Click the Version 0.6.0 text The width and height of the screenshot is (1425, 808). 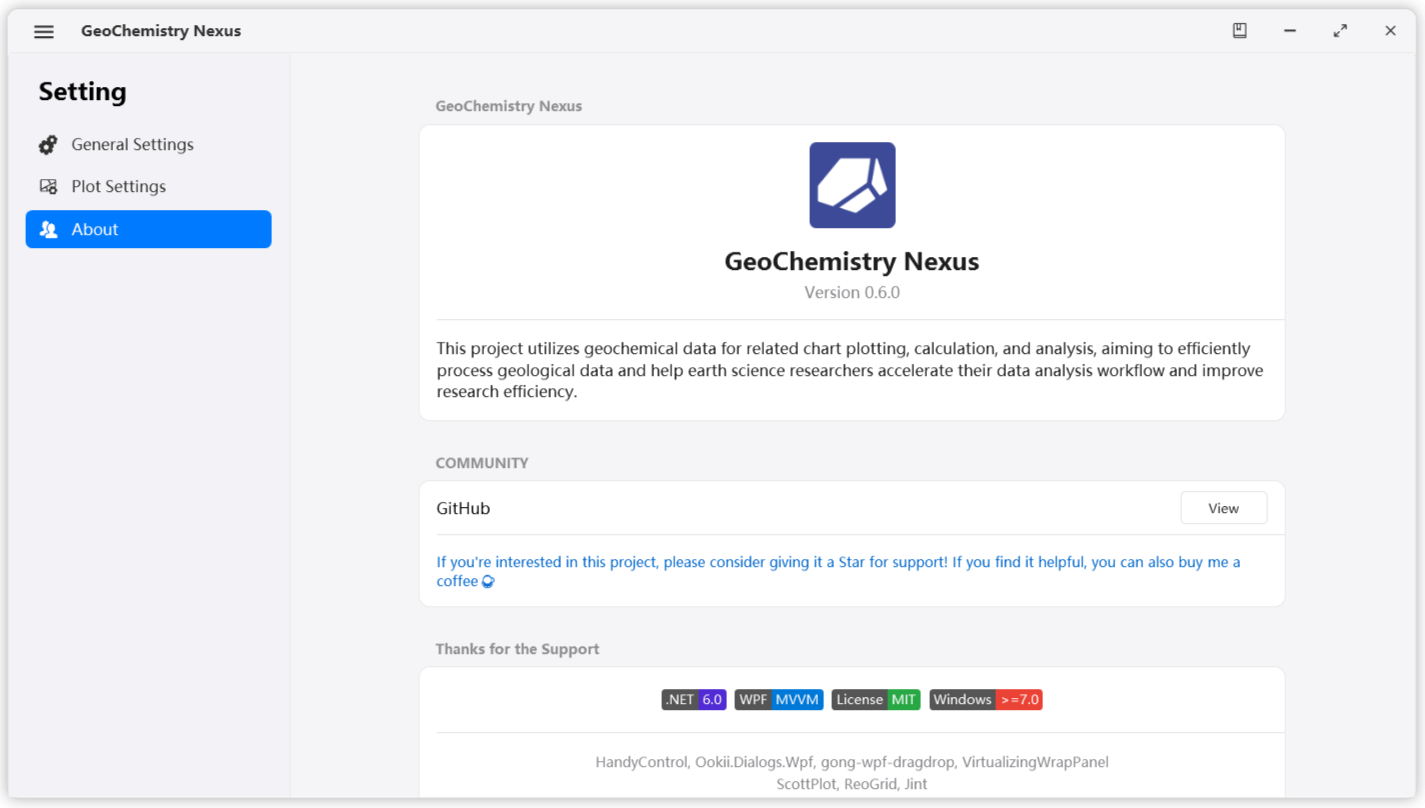tap(852, 292)
